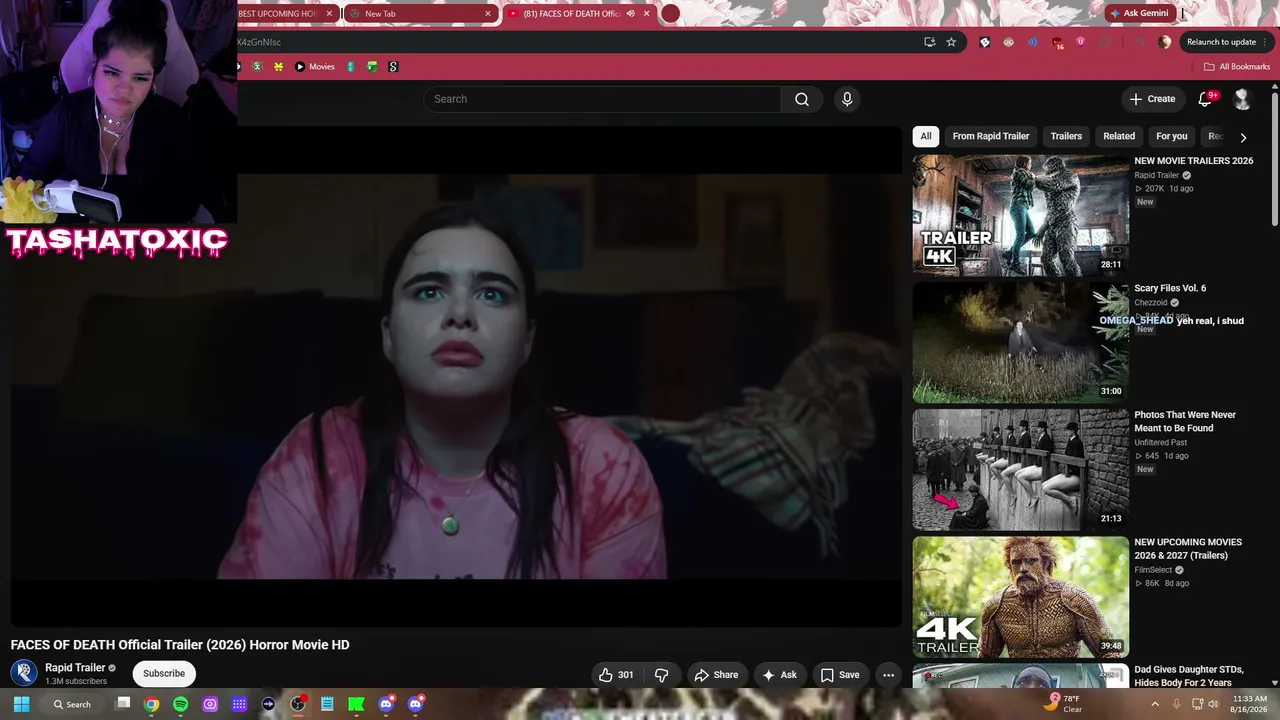Close the New Tab tab
Screen dimensions: 1280x720
click(x=488, y=14)
